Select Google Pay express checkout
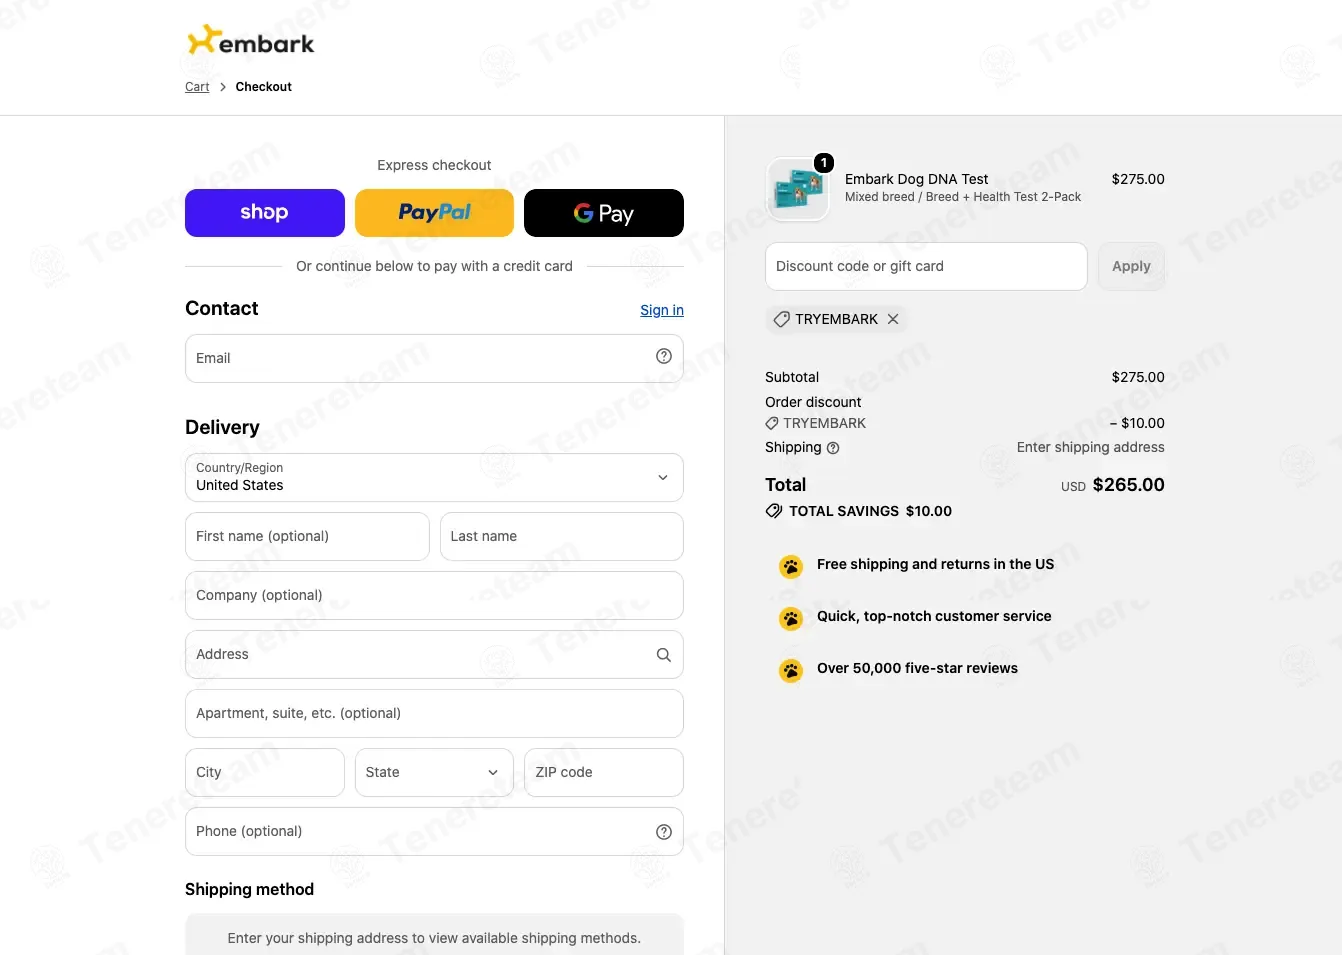Screen dimensions: 1342x955 tap(604, 213)
